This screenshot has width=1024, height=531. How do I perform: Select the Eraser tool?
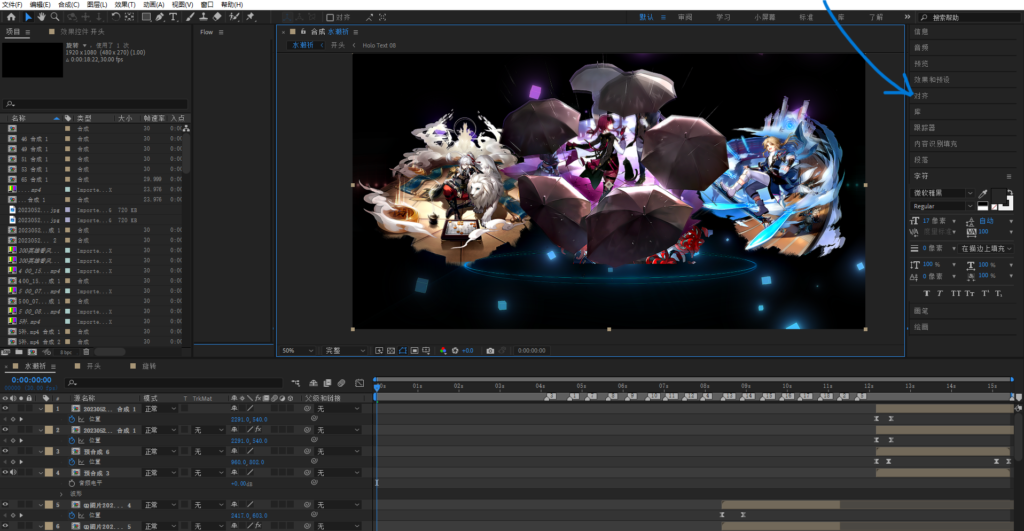tap(217, 17)
